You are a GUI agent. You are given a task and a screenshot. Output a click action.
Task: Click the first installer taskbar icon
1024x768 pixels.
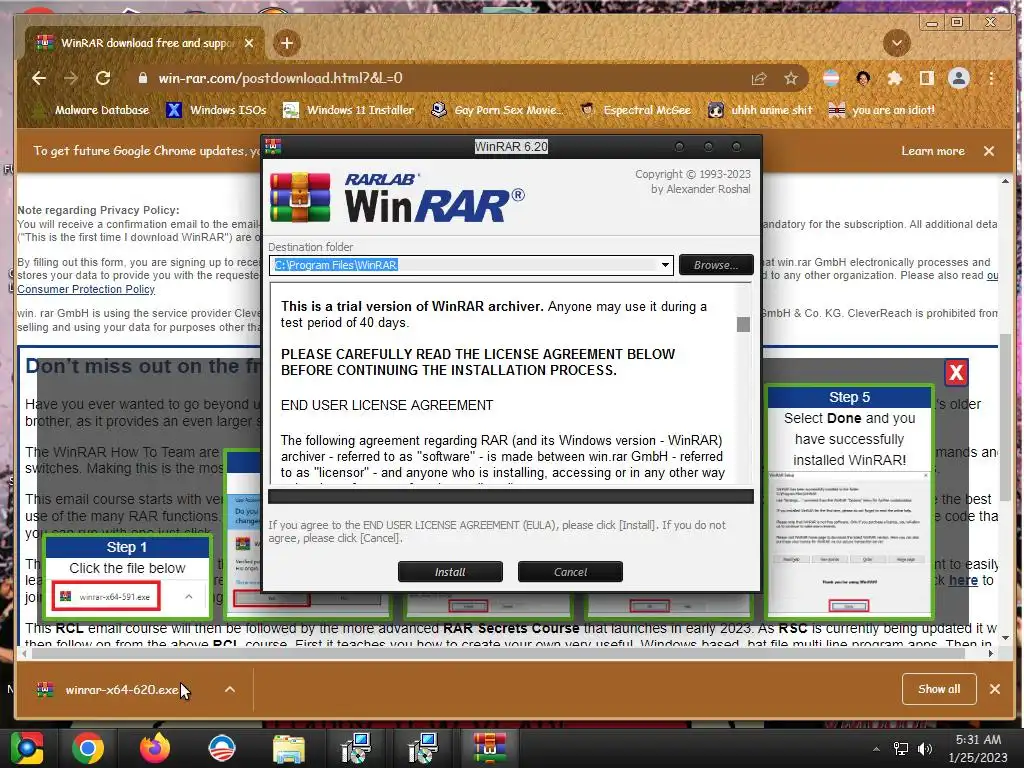click(x=355, y=748)
